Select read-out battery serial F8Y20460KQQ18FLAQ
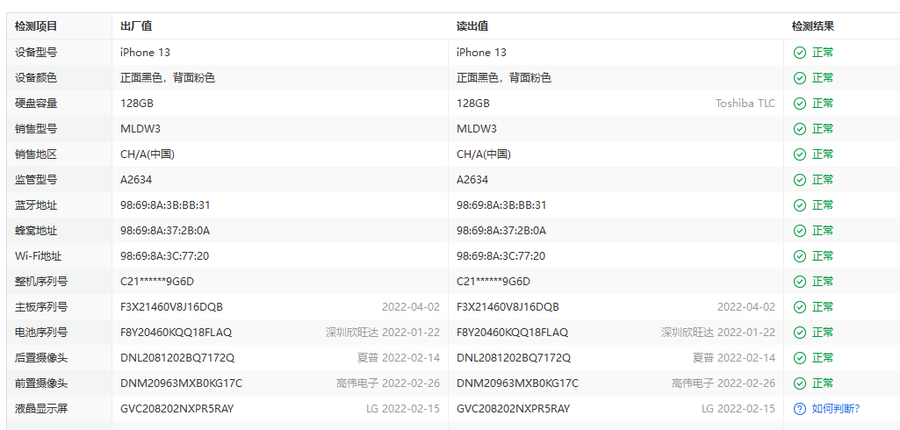 tap(512, 332)
